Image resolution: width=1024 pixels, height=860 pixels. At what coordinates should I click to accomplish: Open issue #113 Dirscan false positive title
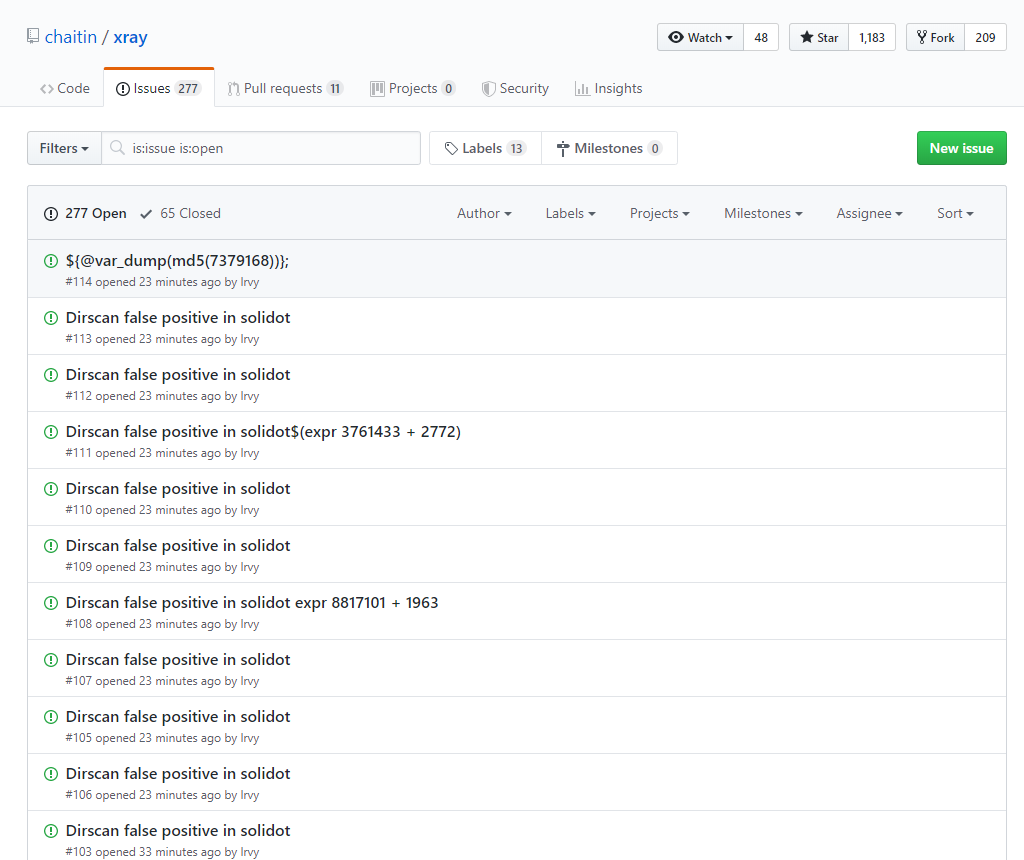pyautogui.click(x=178, y=318)
